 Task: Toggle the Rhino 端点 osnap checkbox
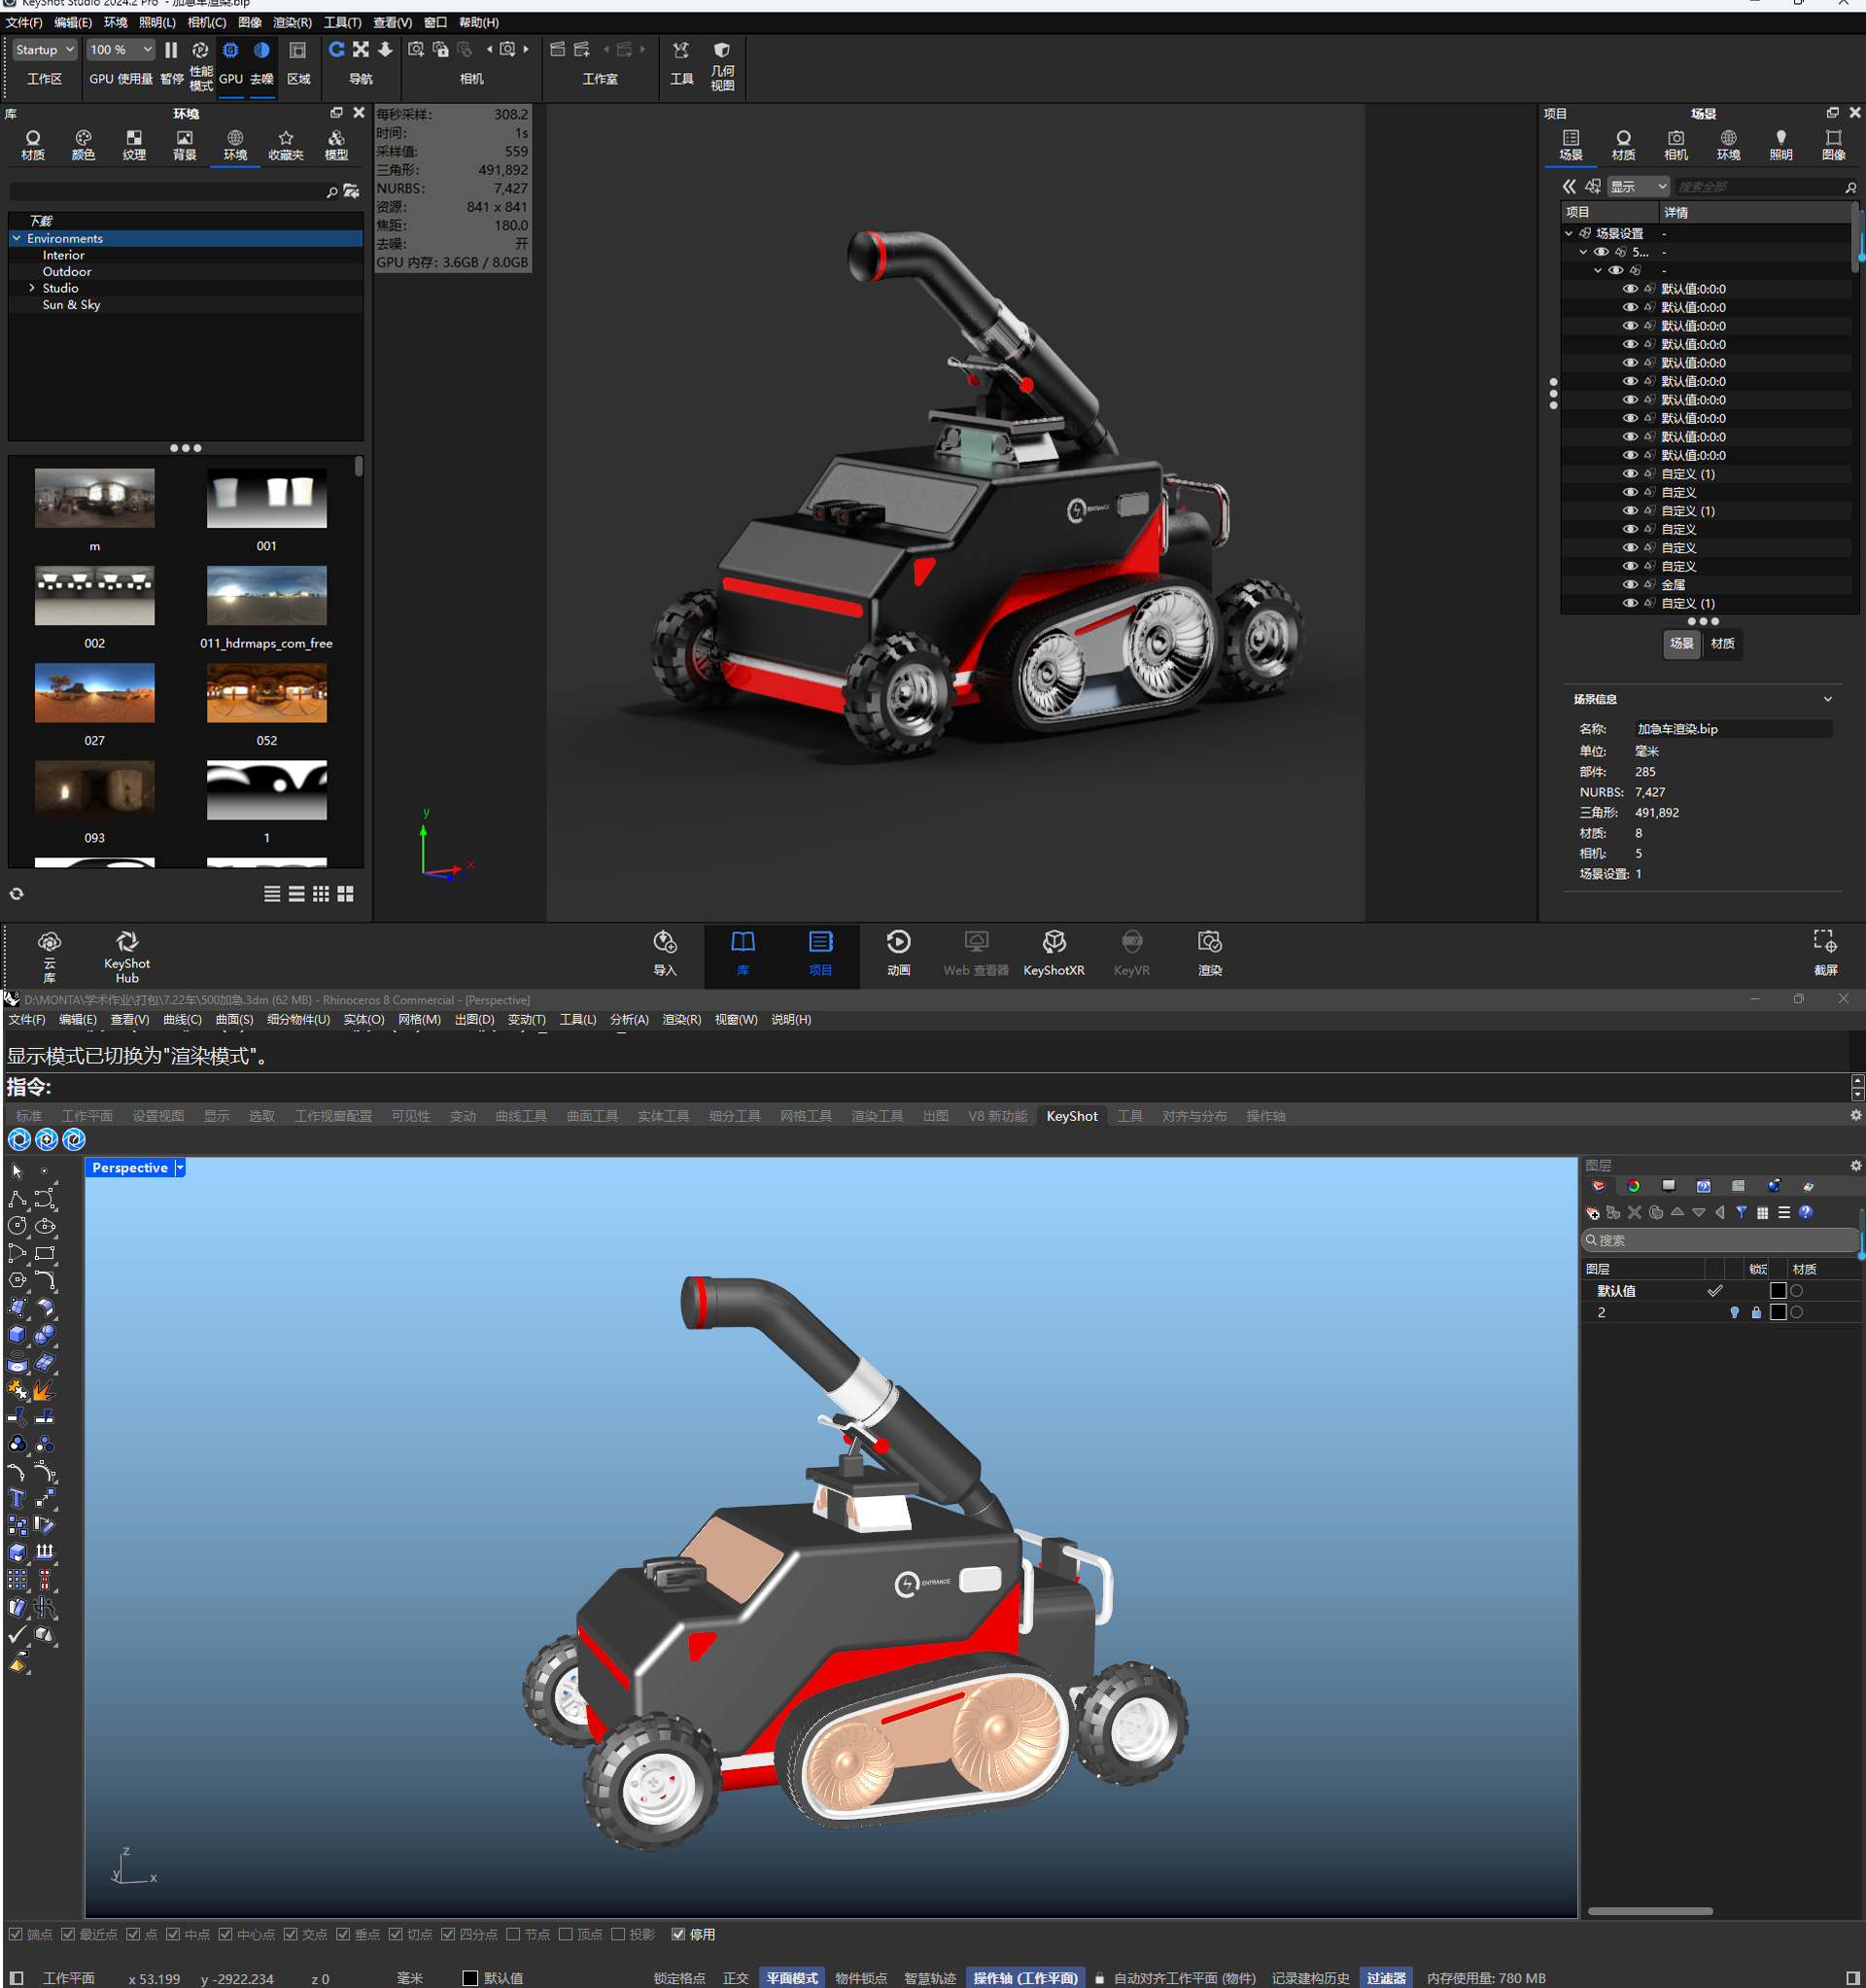click(x=14, y=1934)
